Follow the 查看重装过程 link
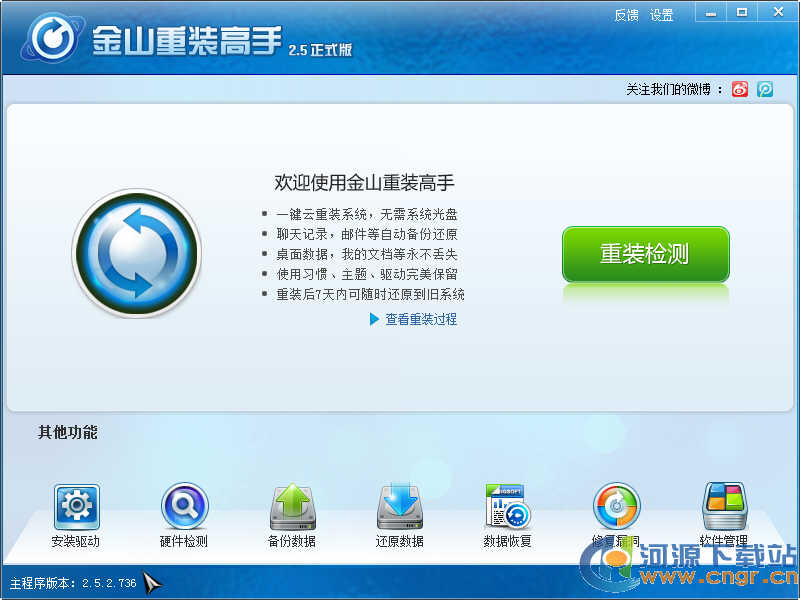Image resolution: width=800 pixels, height=600 pixels. (x=420, y=319)
